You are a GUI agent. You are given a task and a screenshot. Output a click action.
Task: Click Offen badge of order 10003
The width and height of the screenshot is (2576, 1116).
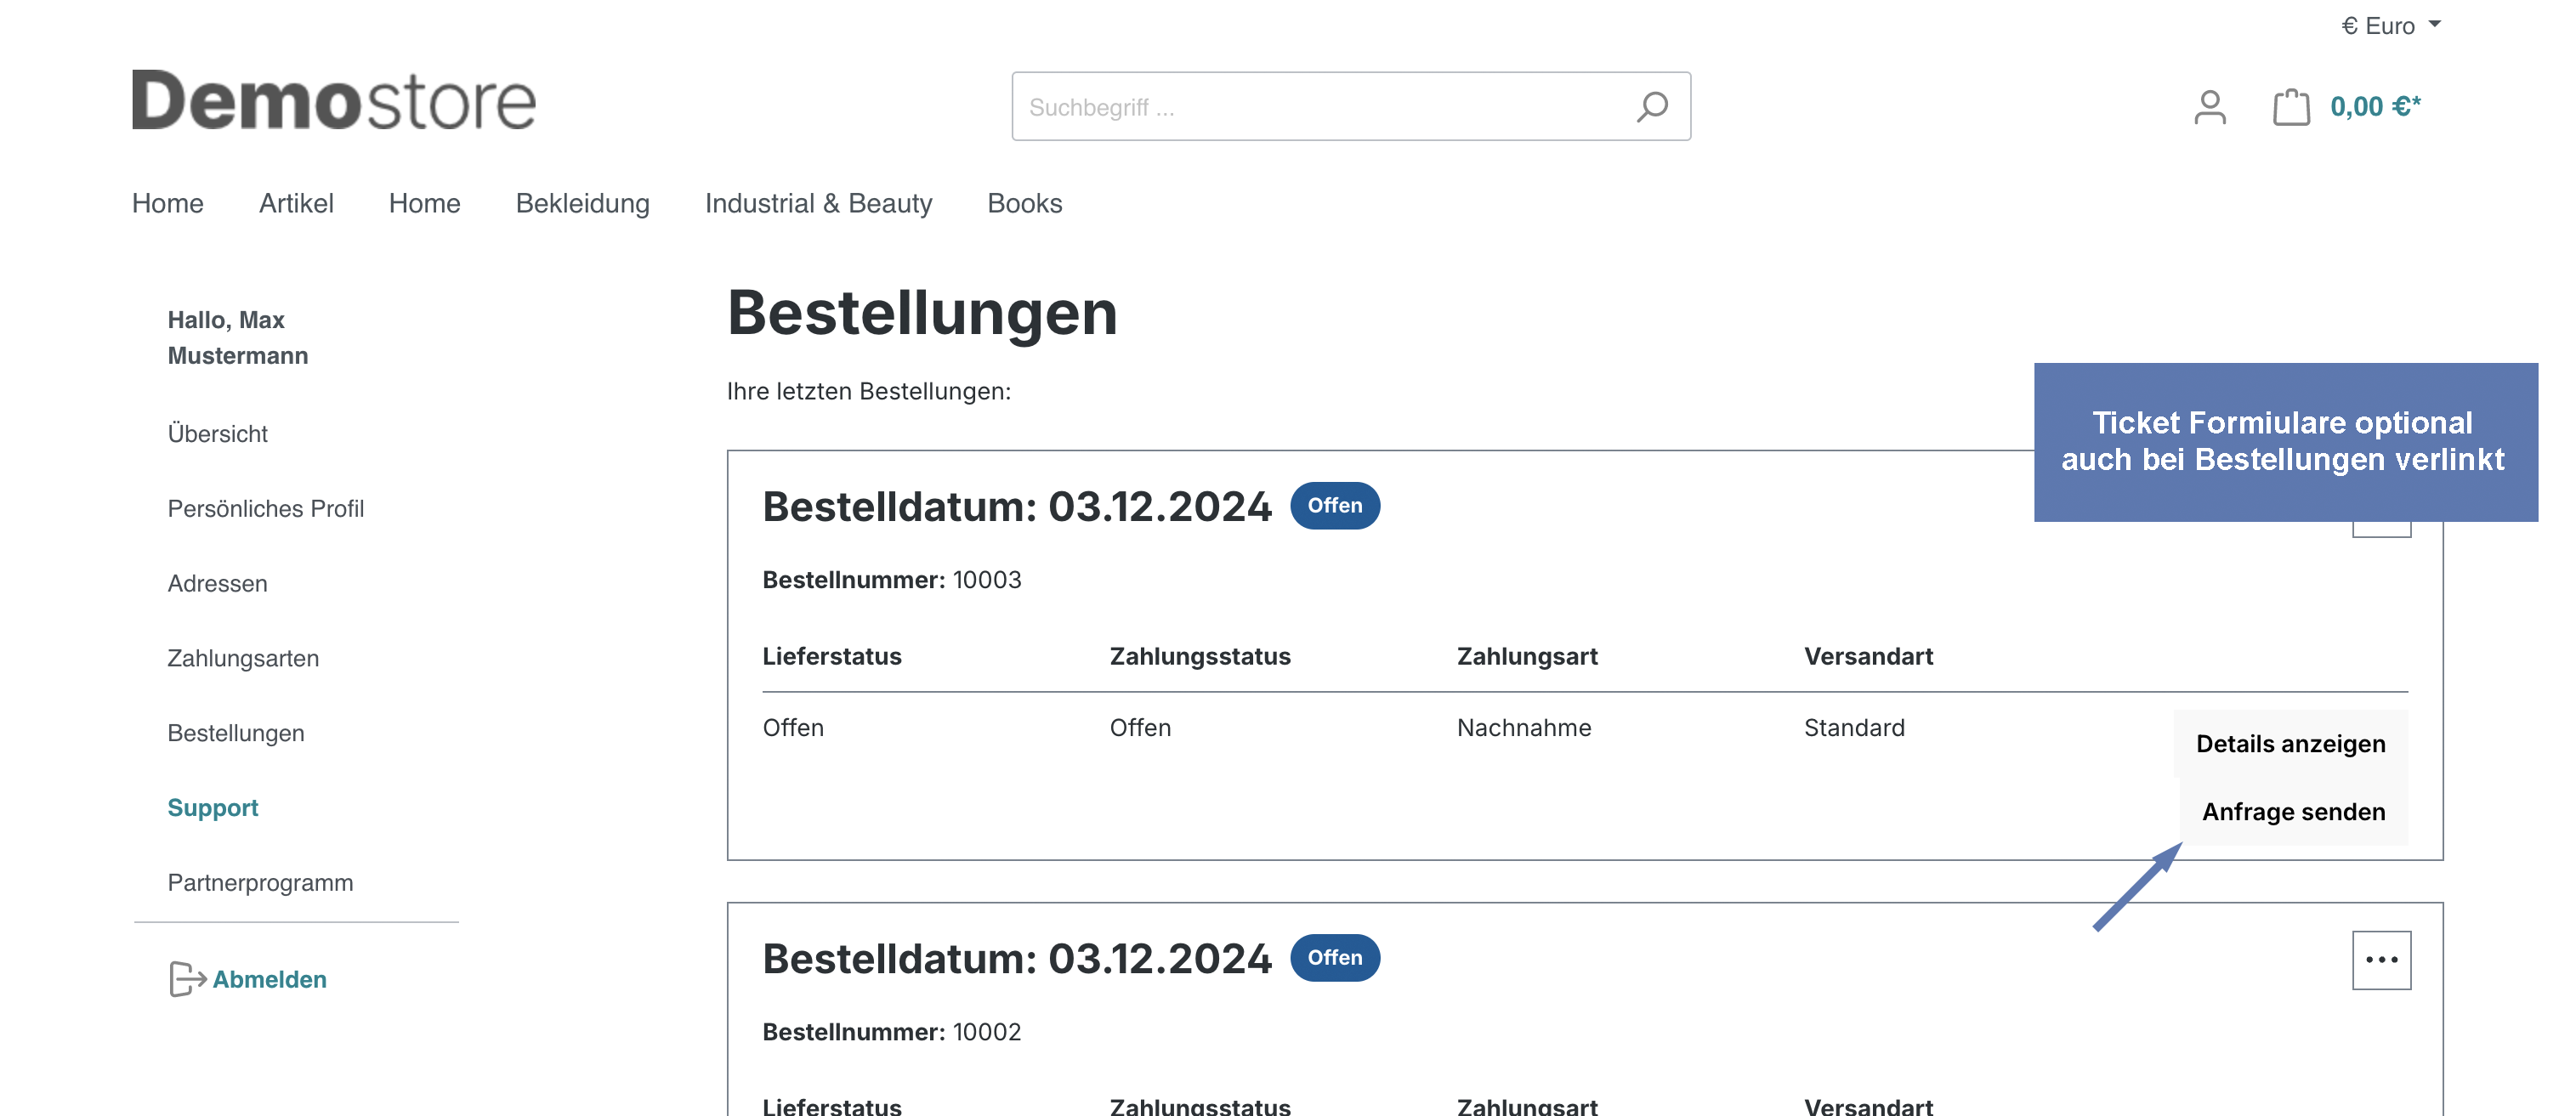pos(1335,506)
